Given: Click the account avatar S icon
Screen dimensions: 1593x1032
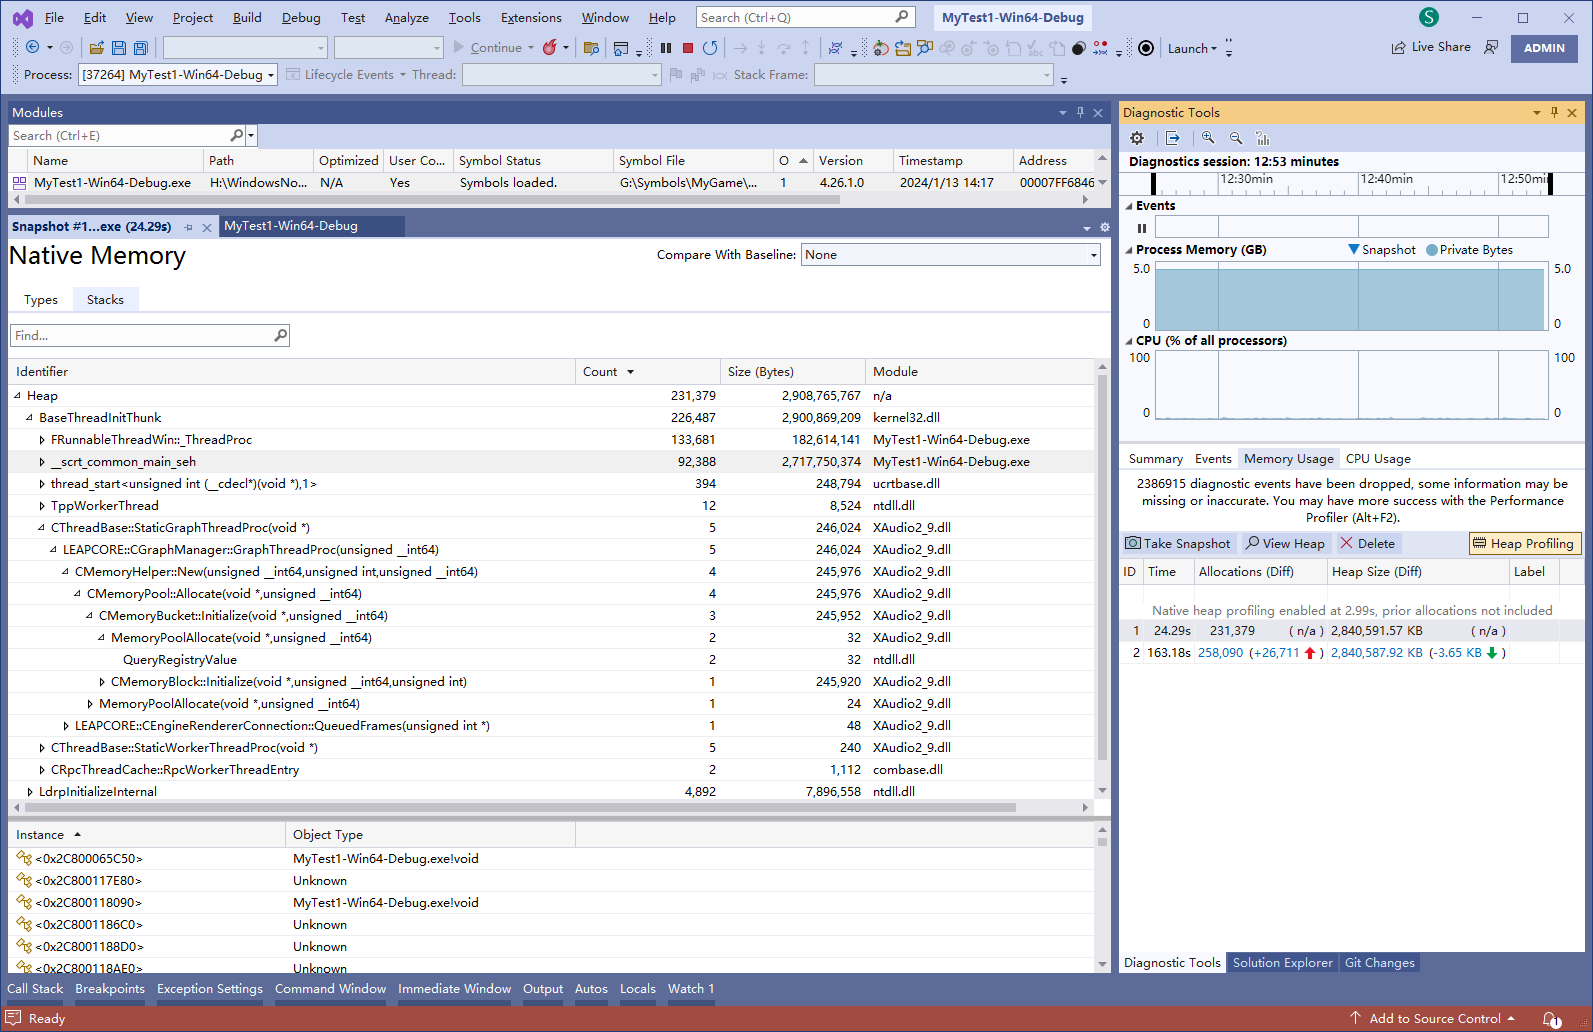Looking at the screenshot, I should [1429, 17].
